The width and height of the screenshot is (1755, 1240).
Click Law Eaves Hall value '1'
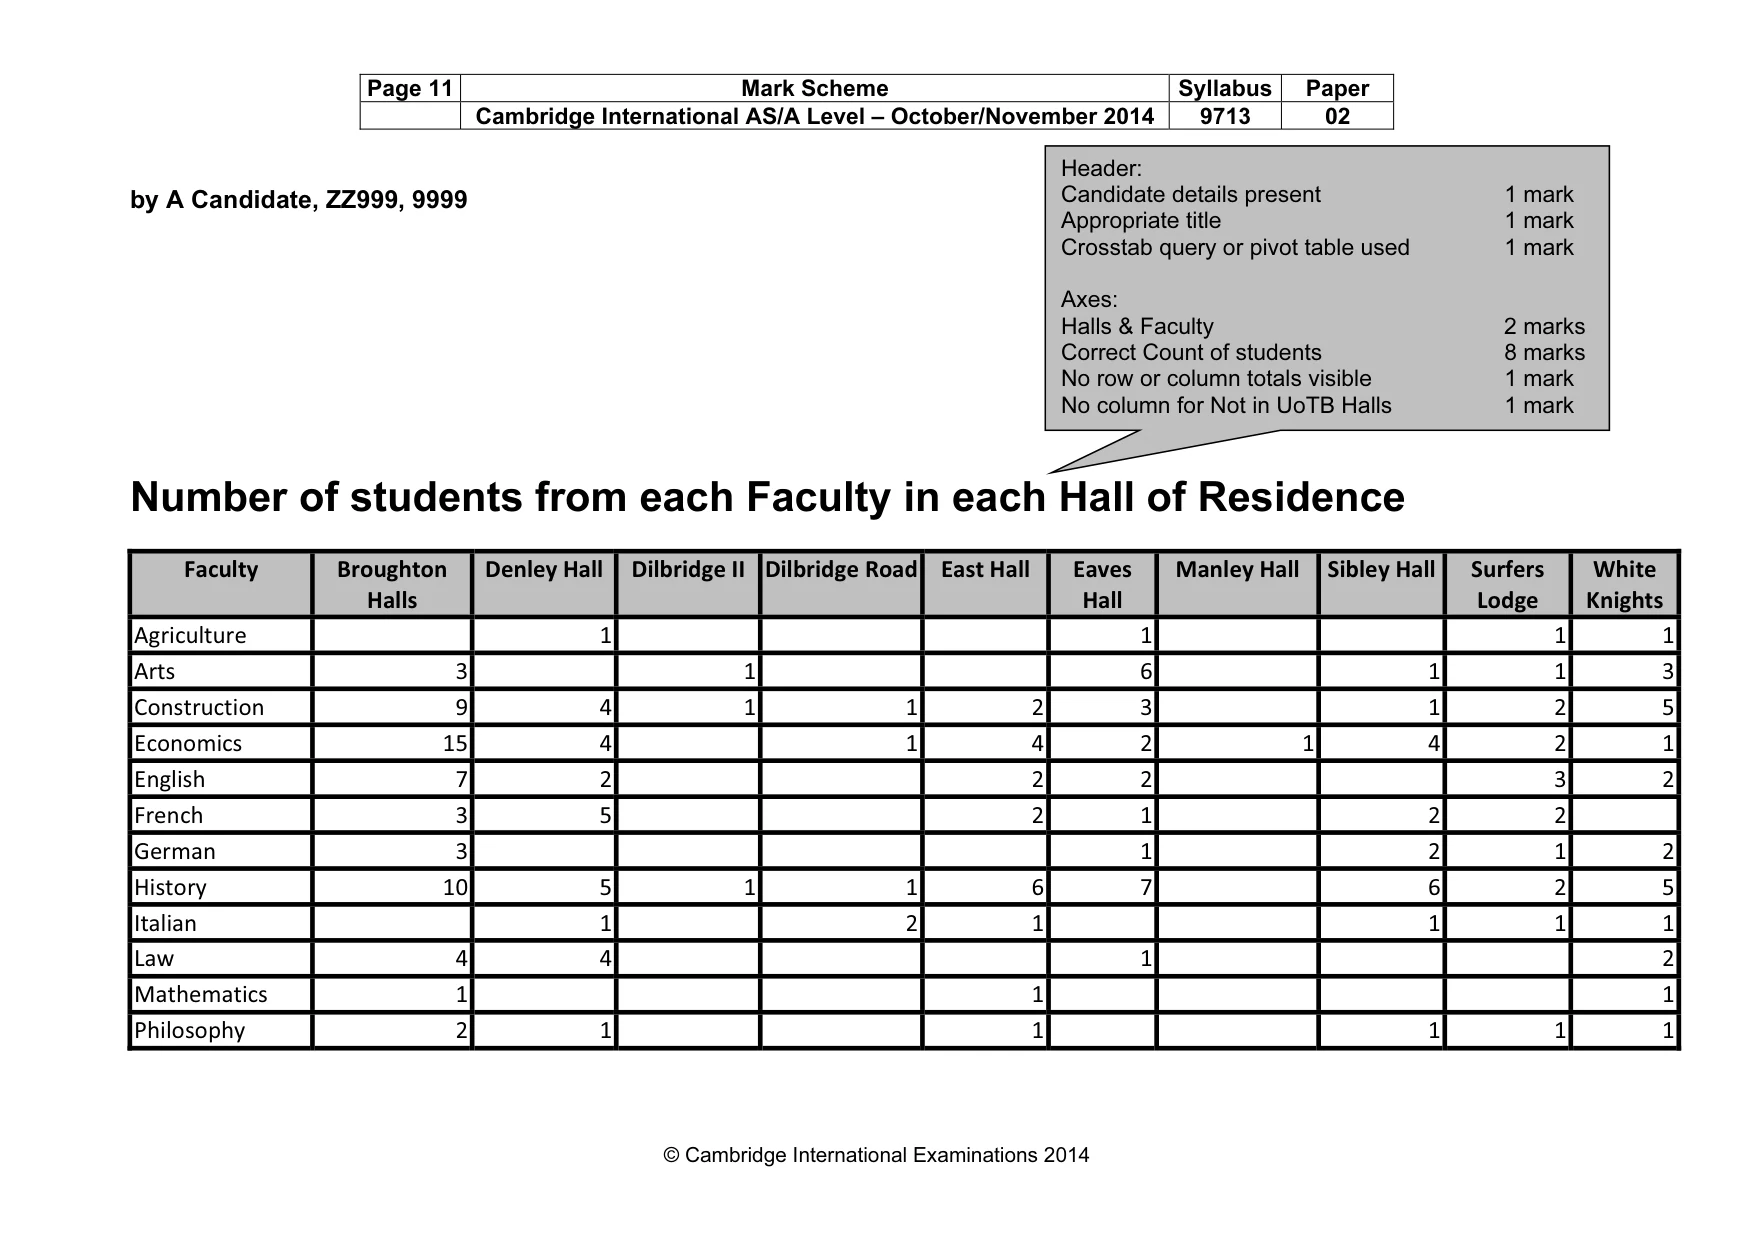coord(1146,959)
